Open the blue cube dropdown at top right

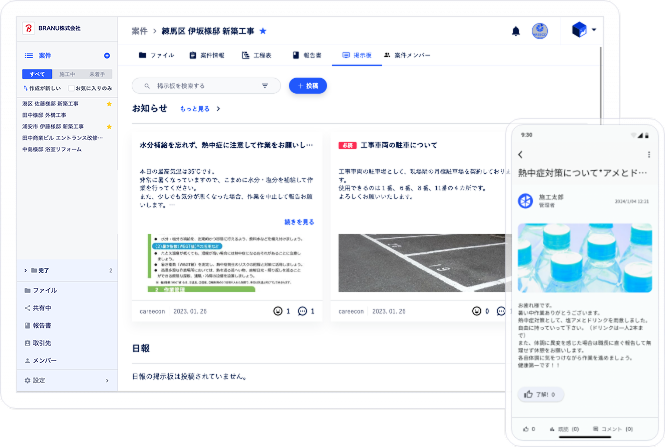tap(584, 30)
